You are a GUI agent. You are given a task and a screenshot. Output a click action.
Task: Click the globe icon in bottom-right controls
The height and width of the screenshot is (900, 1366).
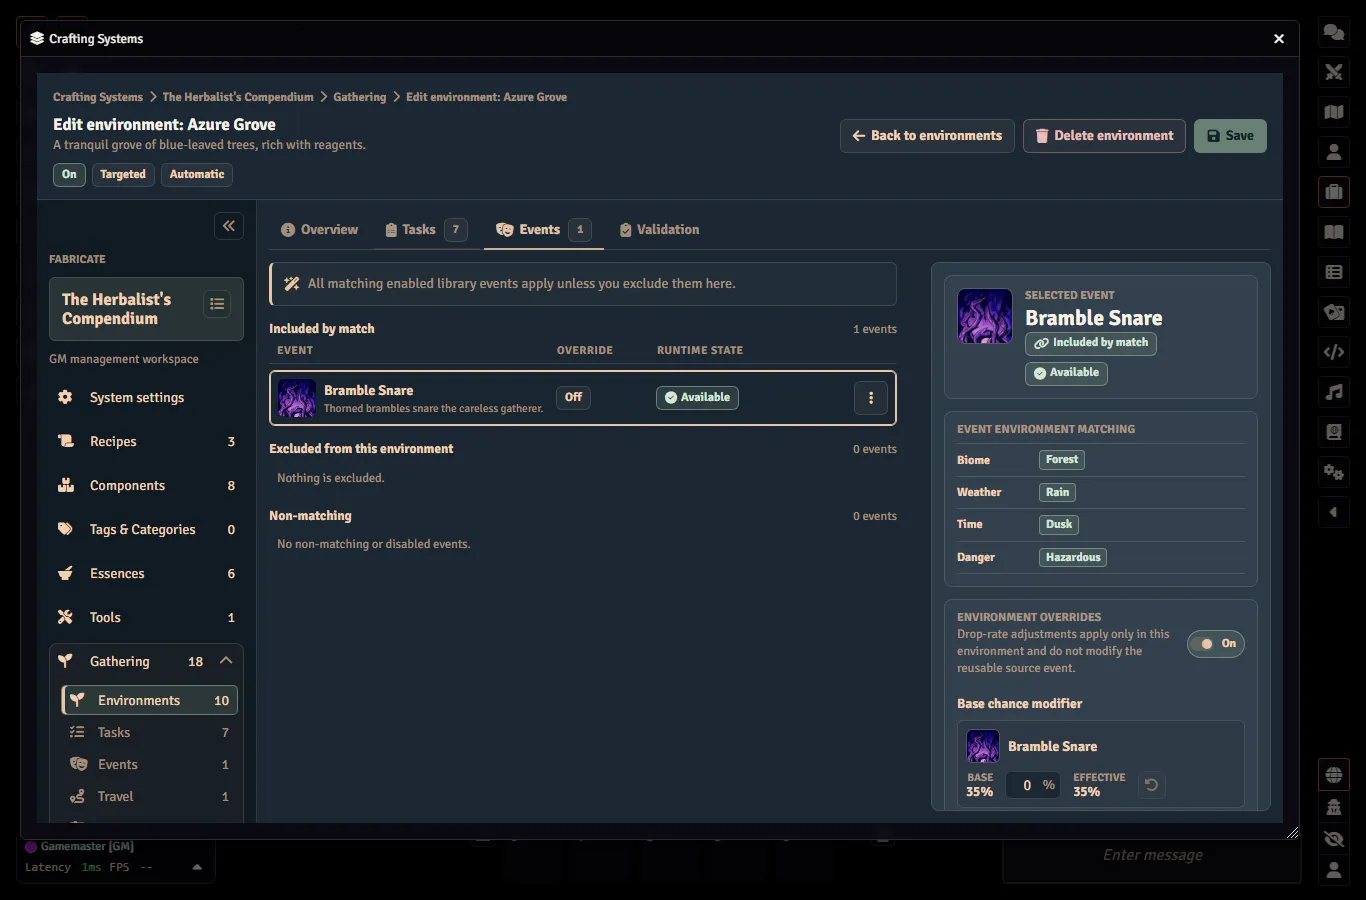(1334, 775)
